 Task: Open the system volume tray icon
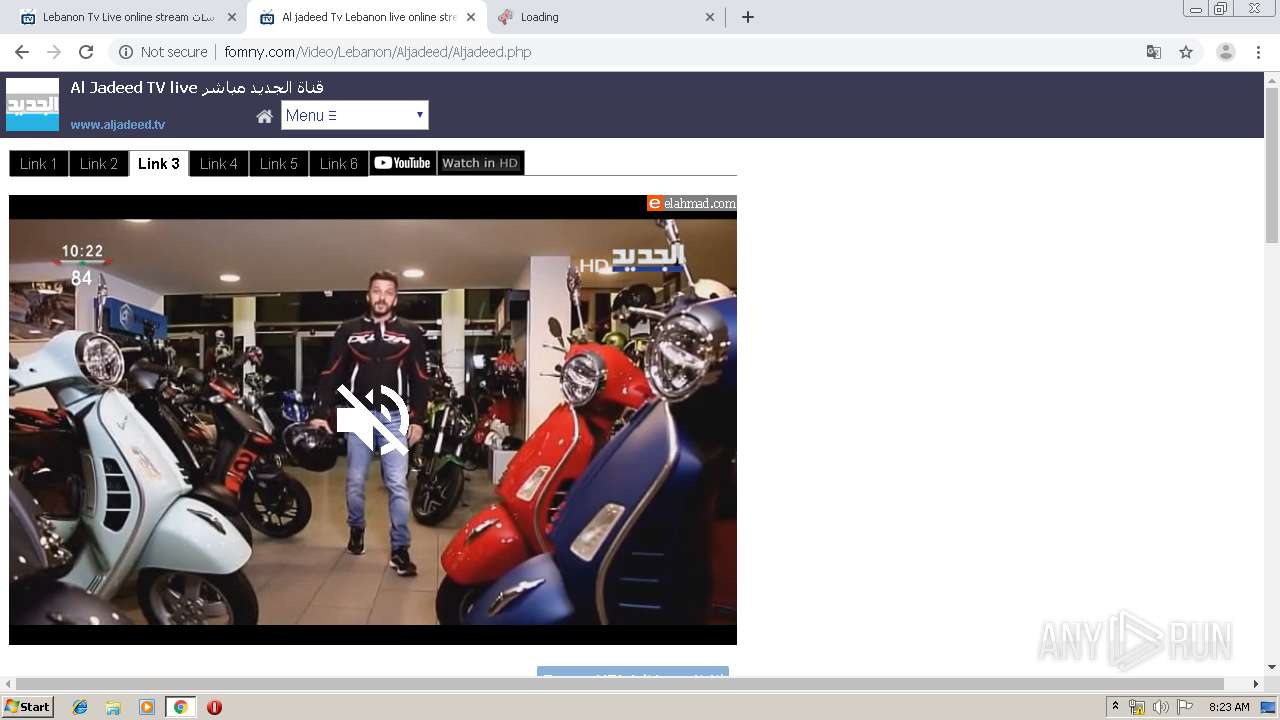click(1161, 707)
